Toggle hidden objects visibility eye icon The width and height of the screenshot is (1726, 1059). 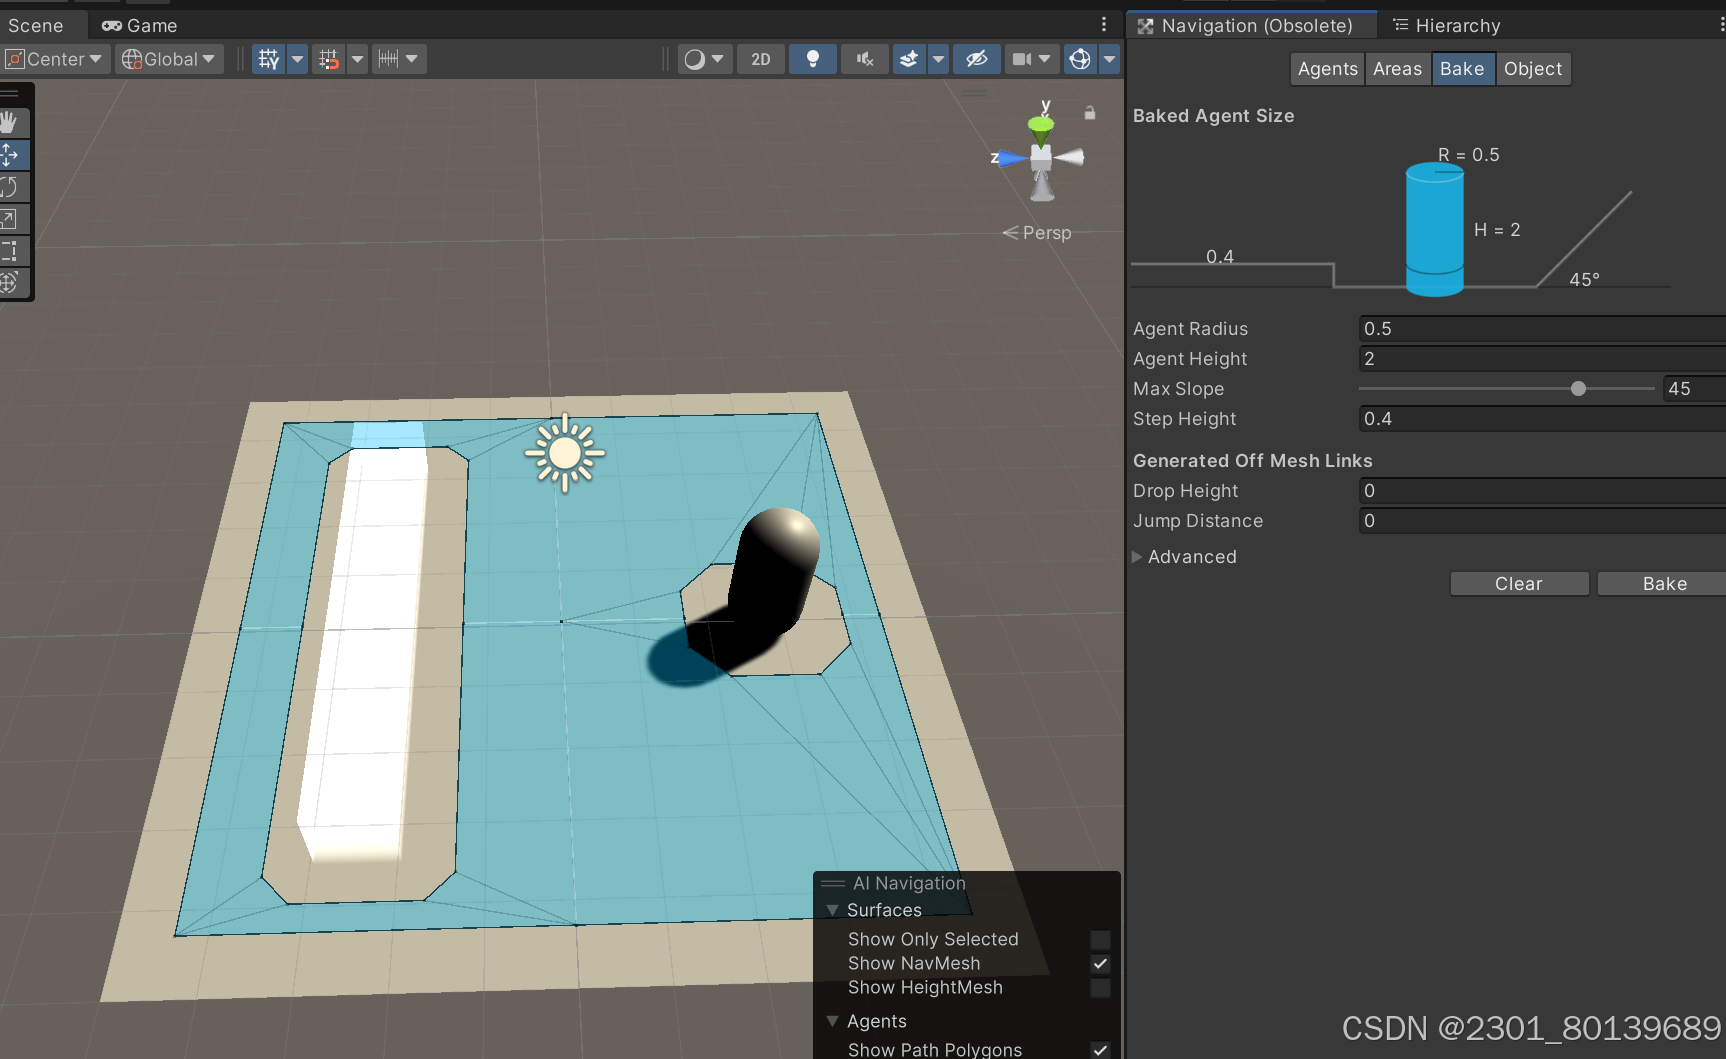coord(977,59)
